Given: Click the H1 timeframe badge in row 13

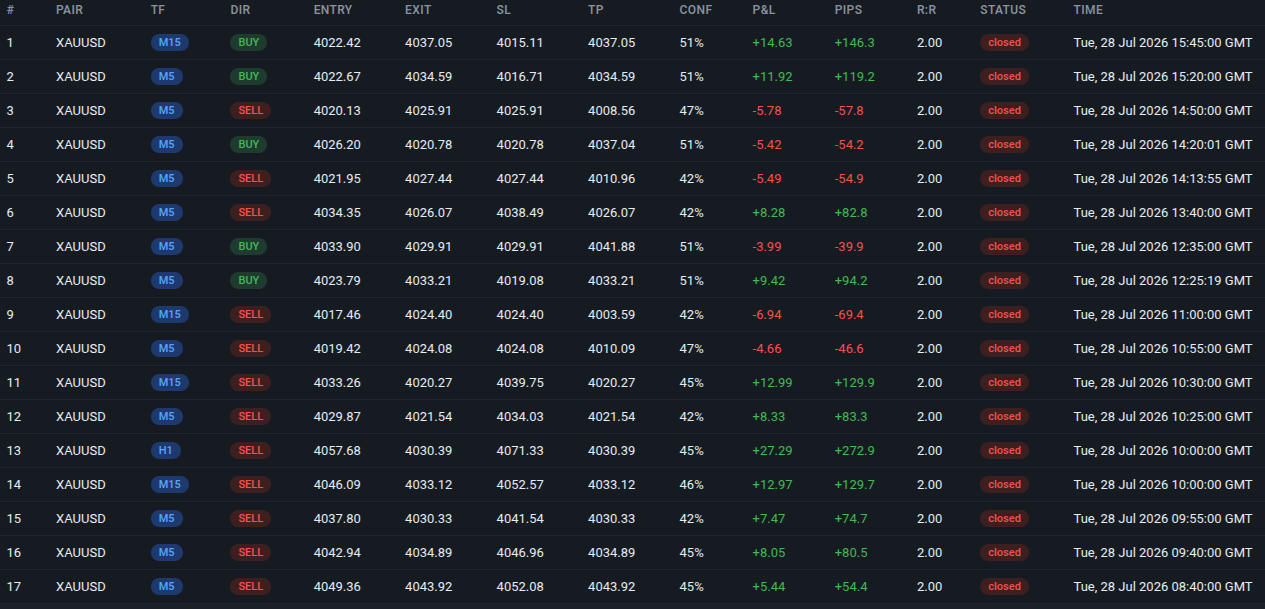Looking at the screenshot, I should pos(166,451).
